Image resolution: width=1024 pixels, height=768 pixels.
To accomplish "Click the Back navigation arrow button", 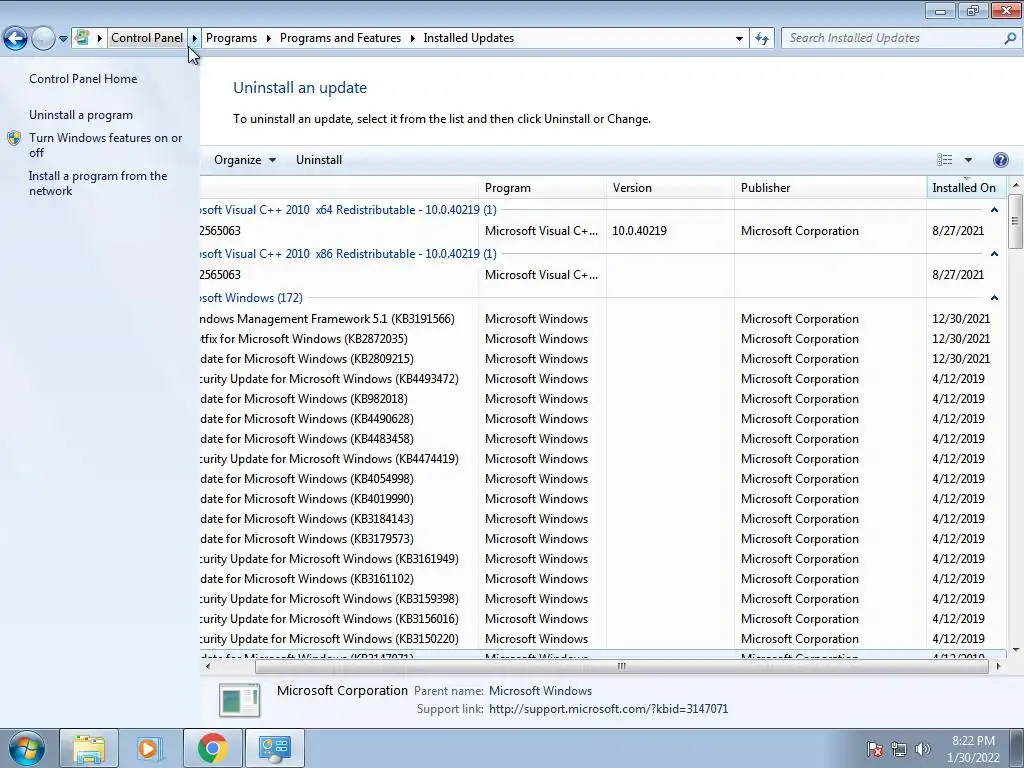I will click(16, 39).
